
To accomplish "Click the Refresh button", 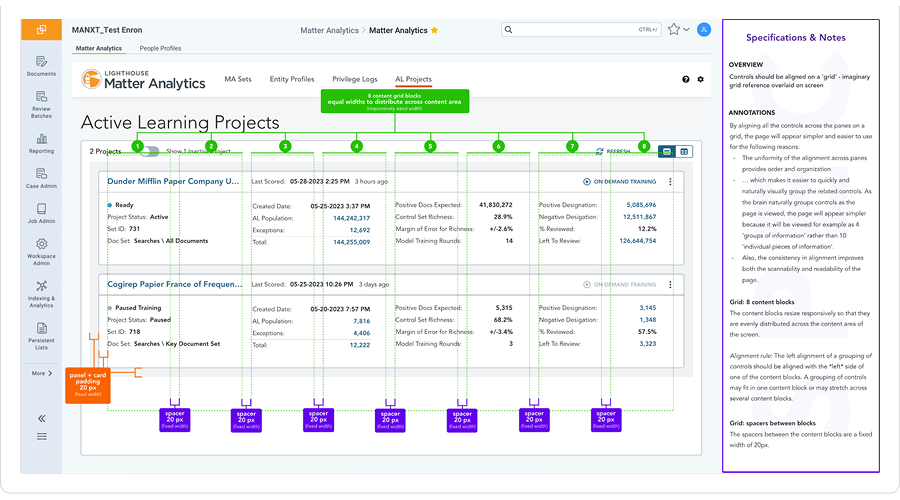I will click(x=612, y=151).
